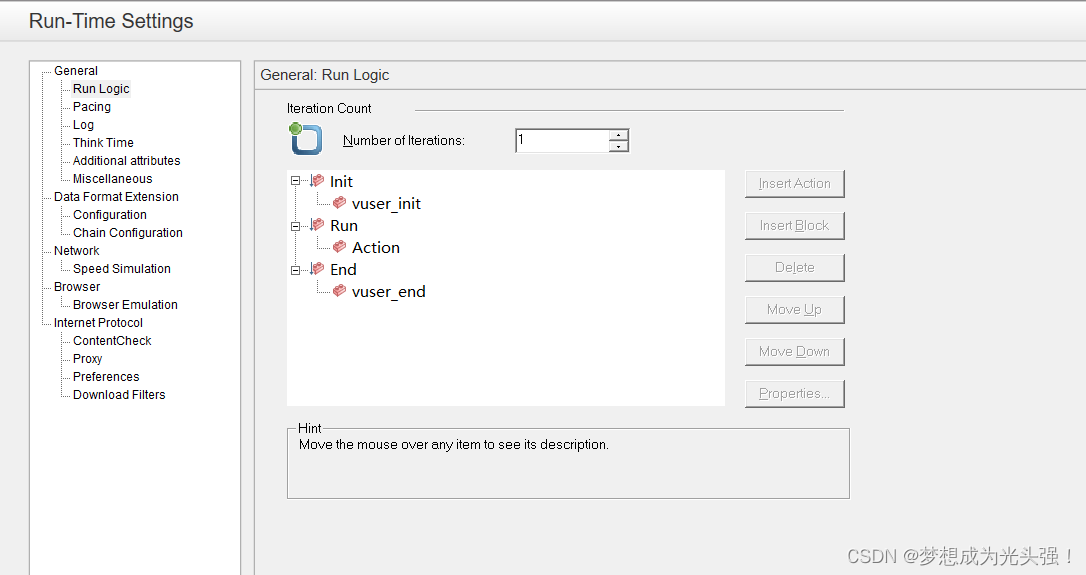Click the Action item icon
Viewport: 1086px width, 575px height.
[339, 247]
